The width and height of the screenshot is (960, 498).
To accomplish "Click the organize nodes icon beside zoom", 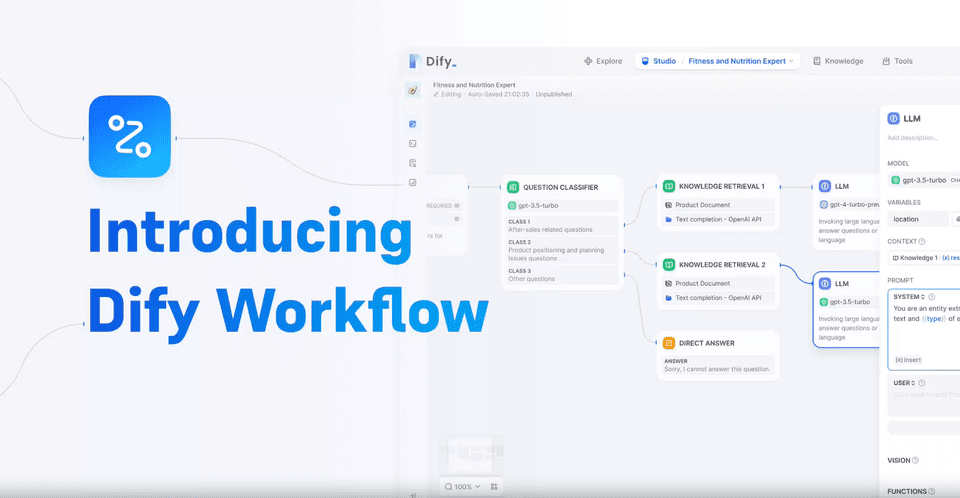I will pos(494,487).
